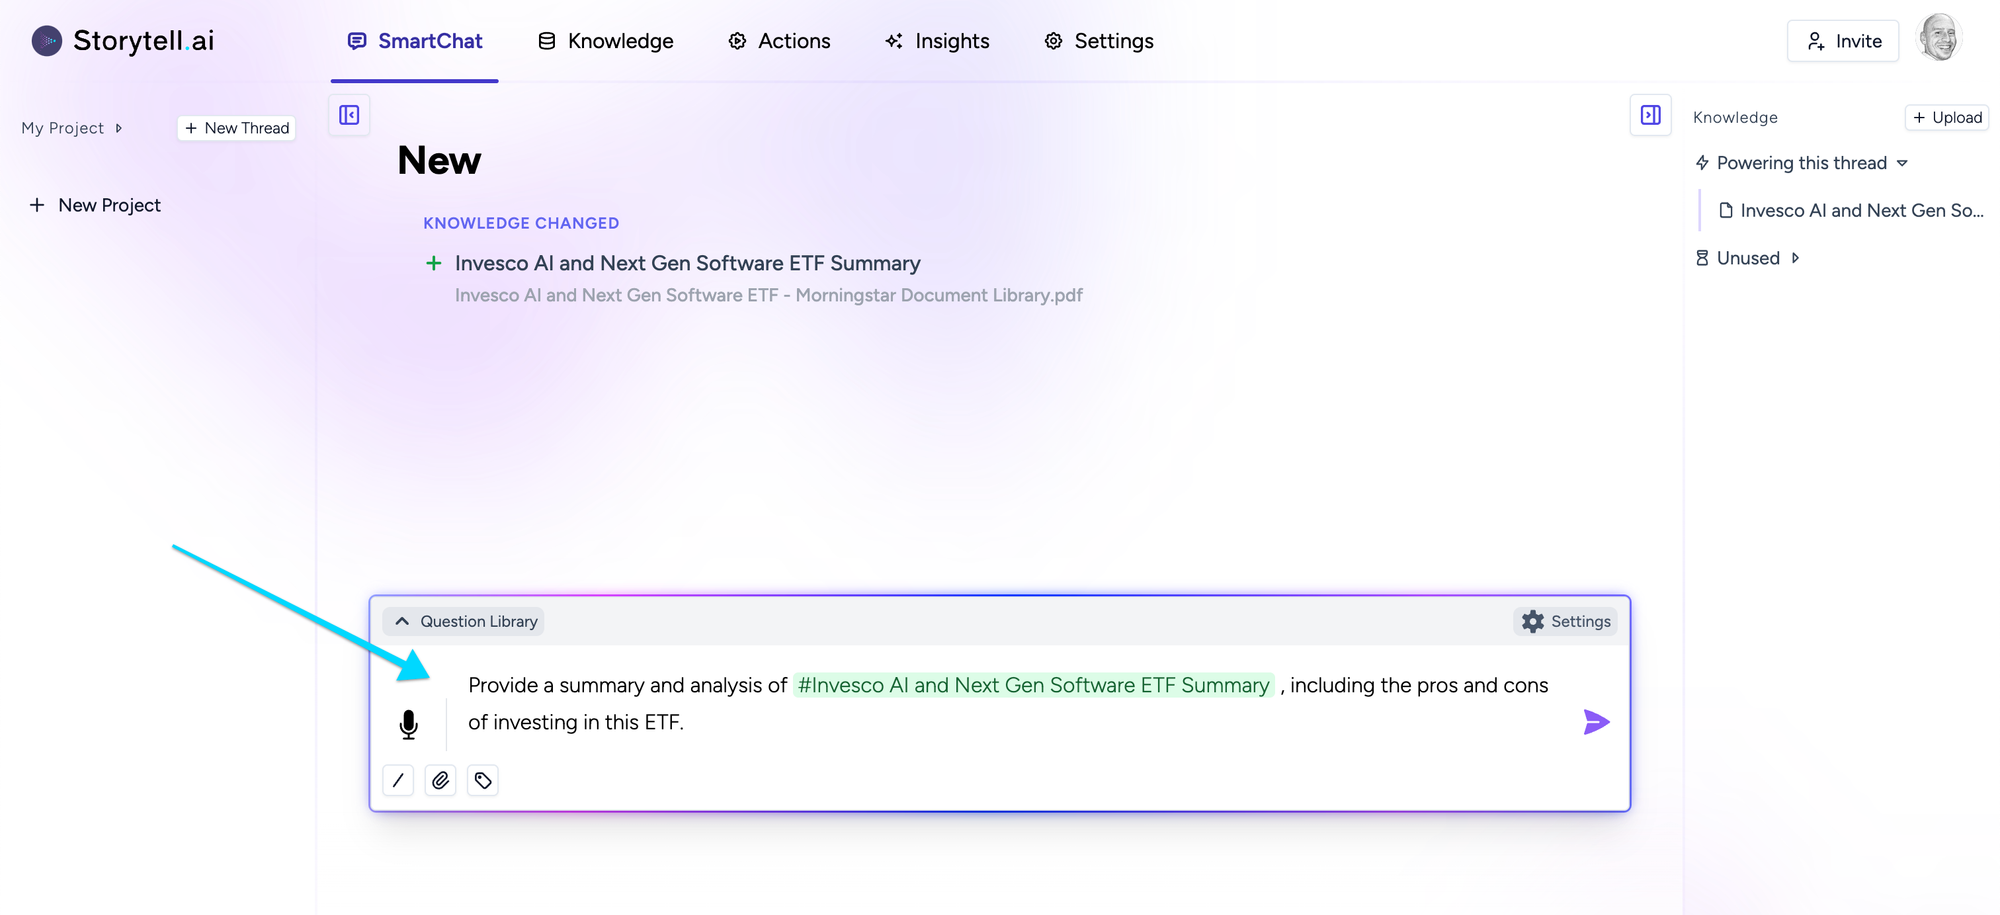This screenshot has height=915, width=2000.
Task: Open the Invesco AI and Next Gen file in Knowledge panel
Action: pyautogui.click(x=1851, y=210)
